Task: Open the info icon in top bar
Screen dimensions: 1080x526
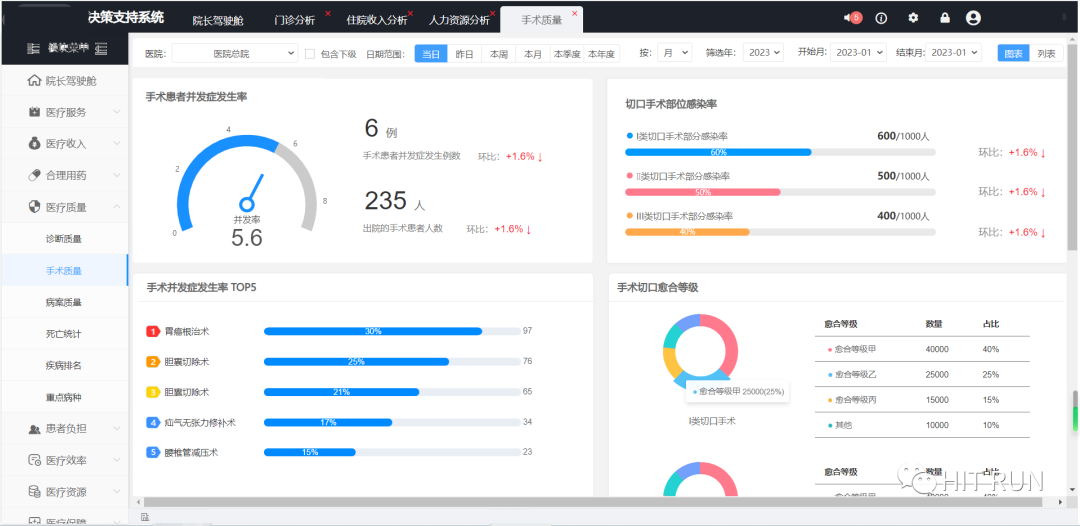Action: click(881, 18)
